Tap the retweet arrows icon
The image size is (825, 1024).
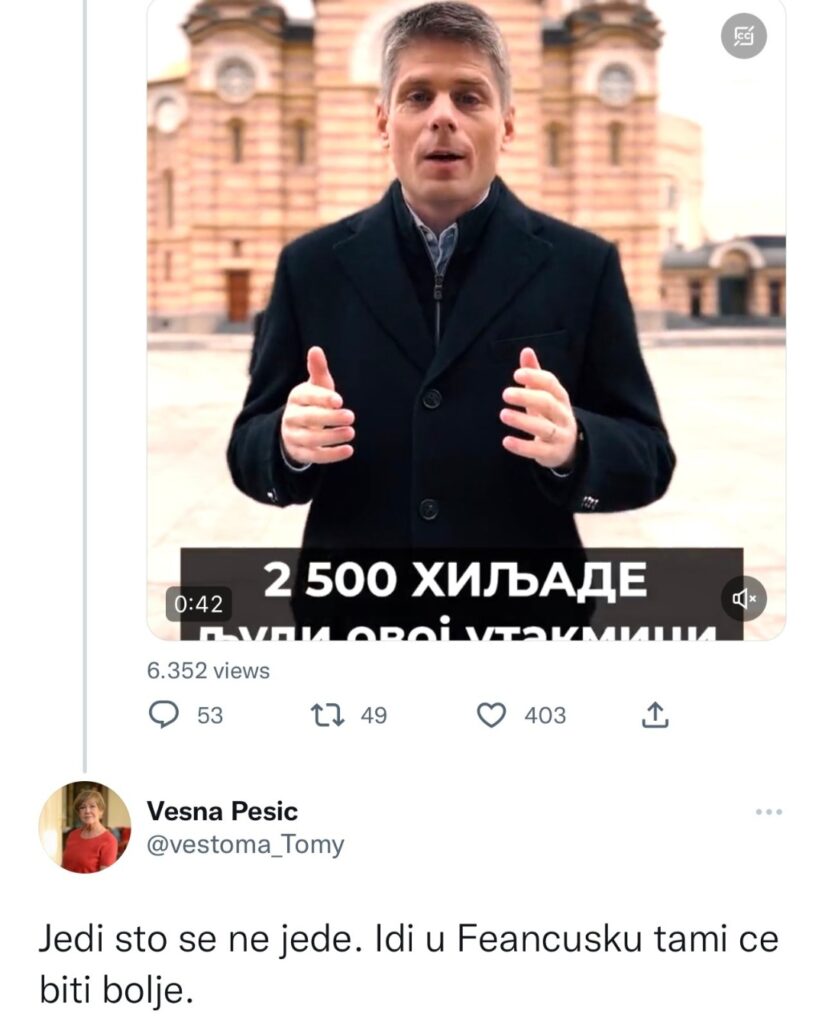326,715
